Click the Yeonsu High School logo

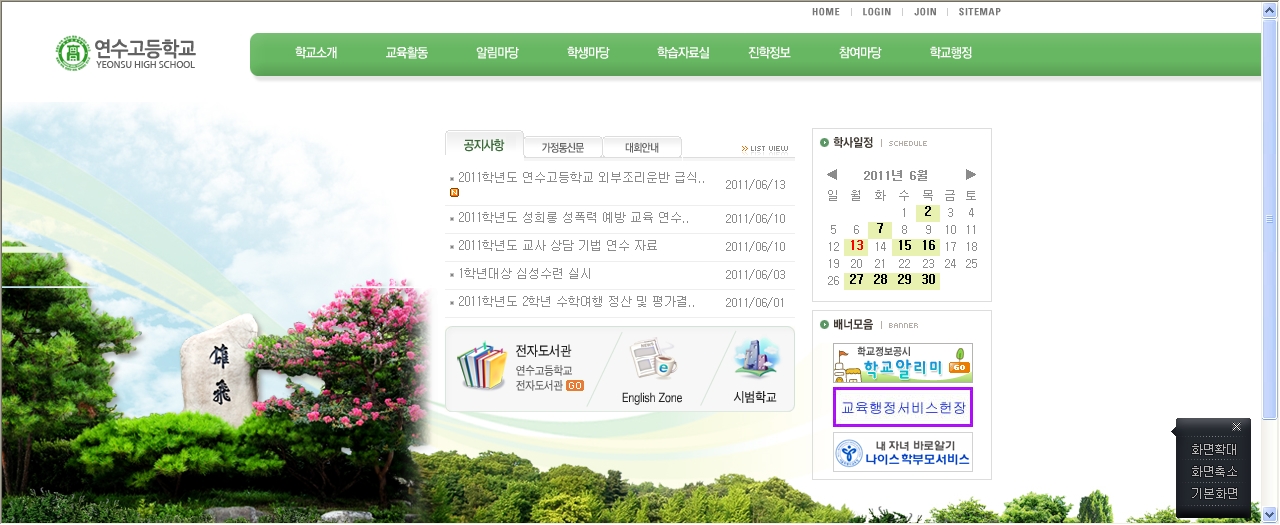pos(126,53)
